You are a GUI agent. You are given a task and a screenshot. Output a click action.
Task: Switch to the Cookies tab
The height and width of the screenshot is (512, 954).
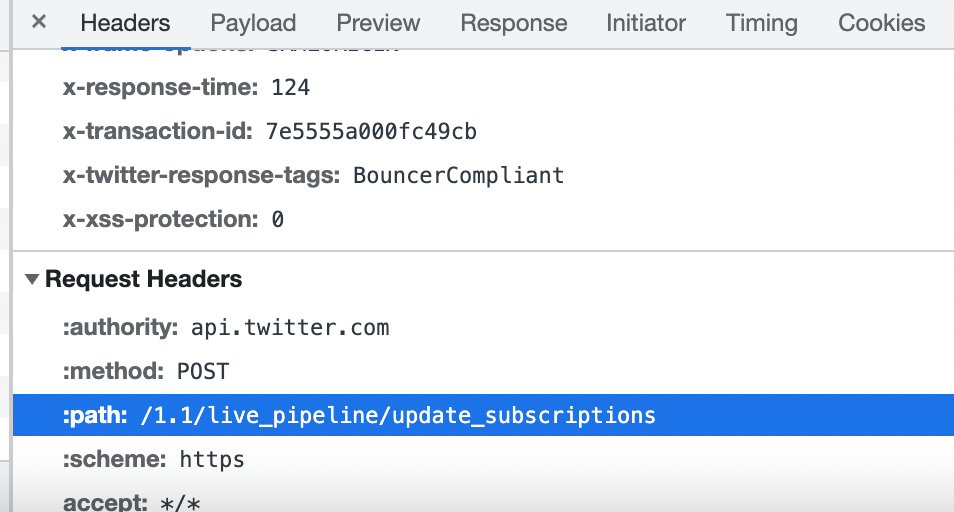point(882,23)
